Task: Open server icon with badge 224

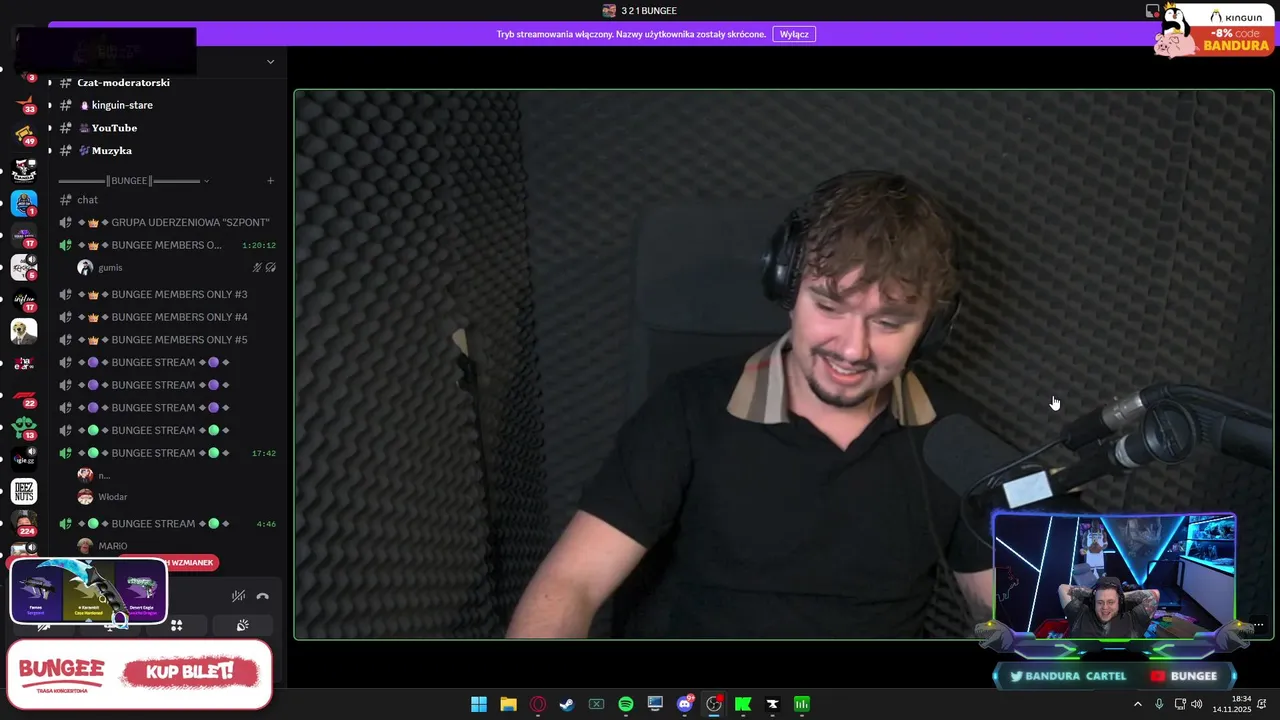Action: click(24, 523)
